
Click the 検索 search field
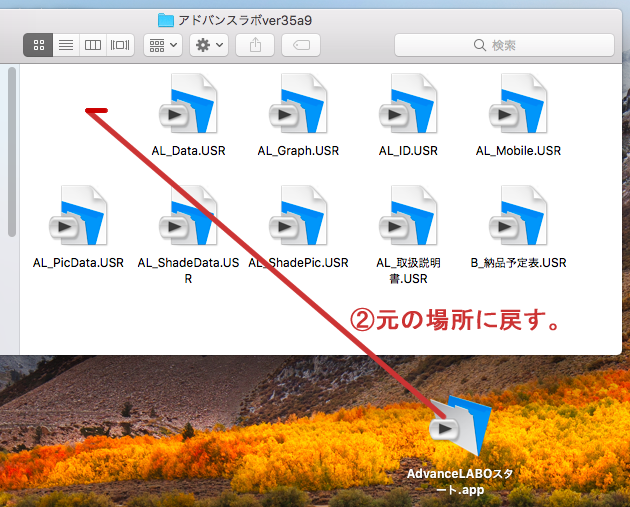(504, 45)
